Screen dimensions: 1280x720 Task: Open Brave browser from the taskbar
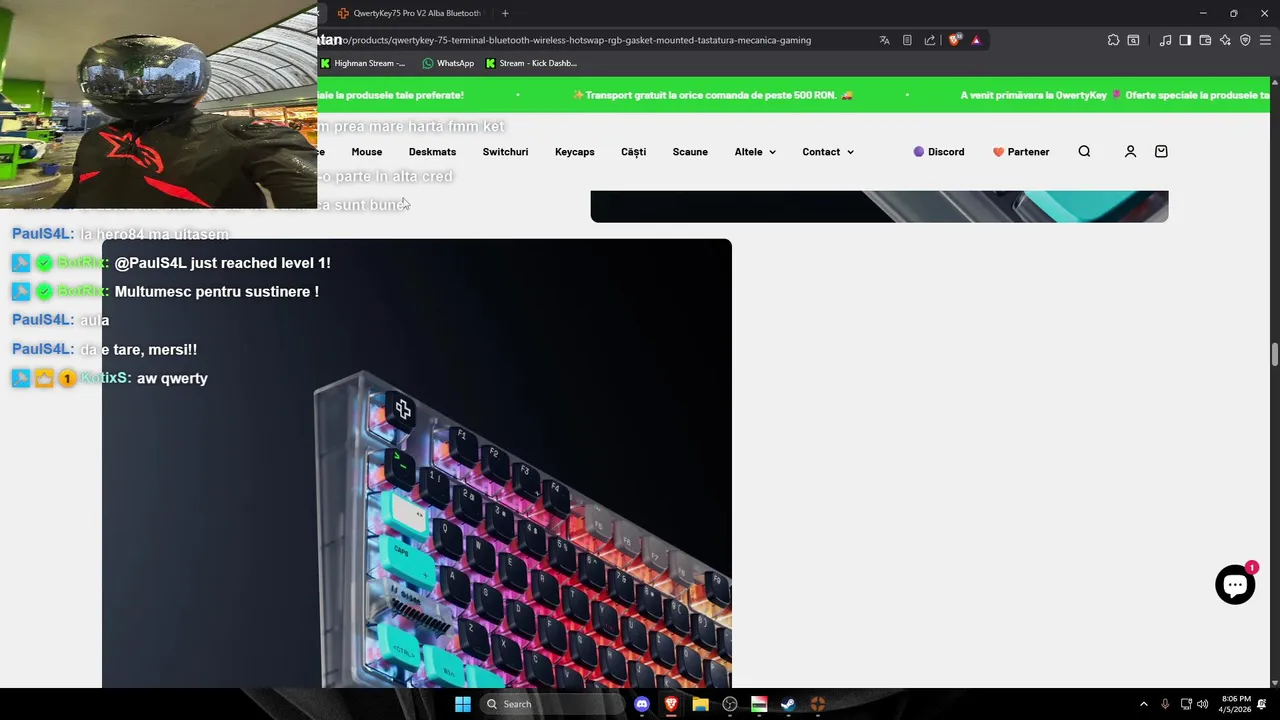(671, 704)
